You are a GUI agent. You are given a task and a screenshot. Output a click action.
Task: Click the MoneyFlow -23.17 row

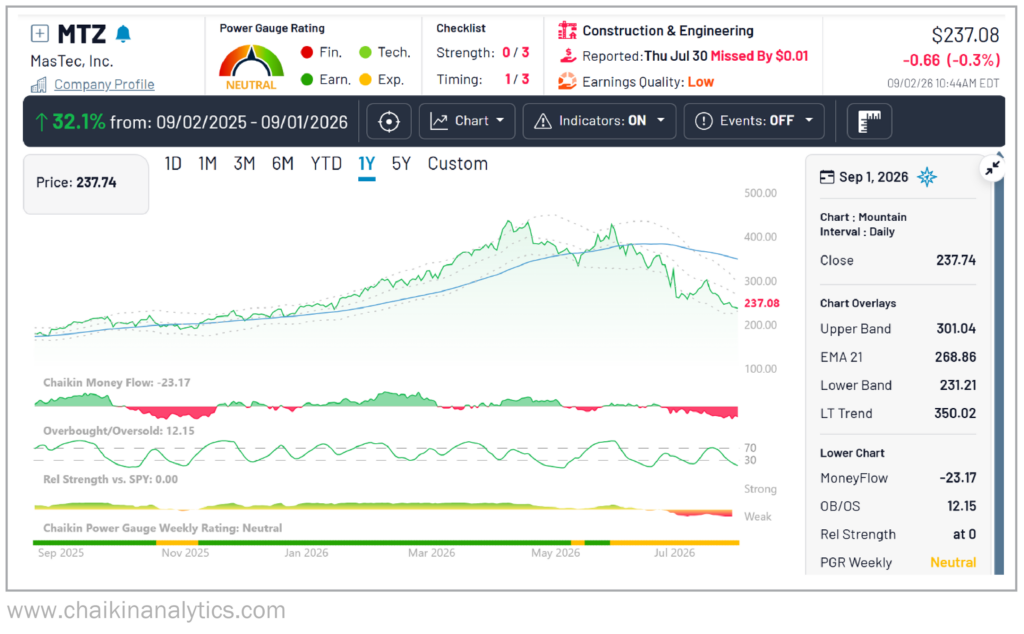click(898, 478)
